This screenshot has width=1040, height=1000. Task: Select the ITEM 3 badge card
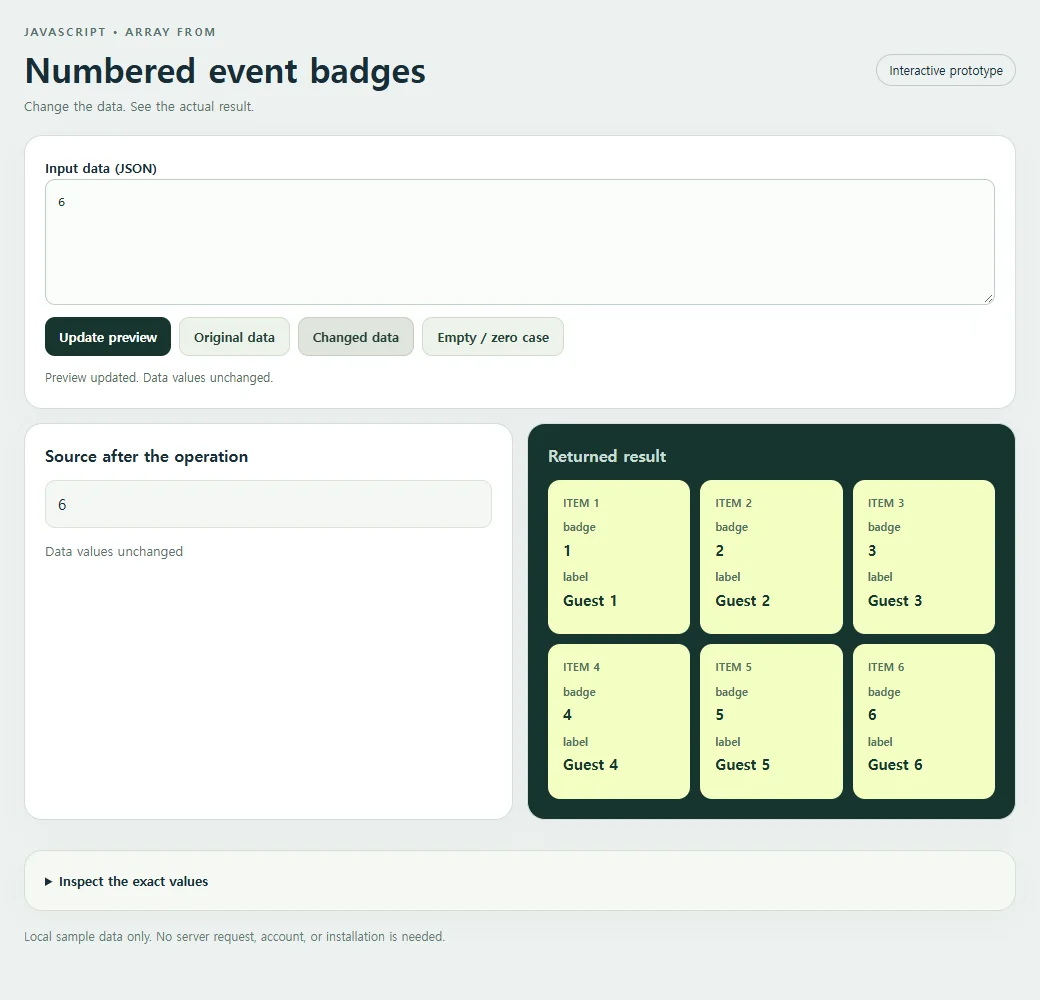click(923, 557)
